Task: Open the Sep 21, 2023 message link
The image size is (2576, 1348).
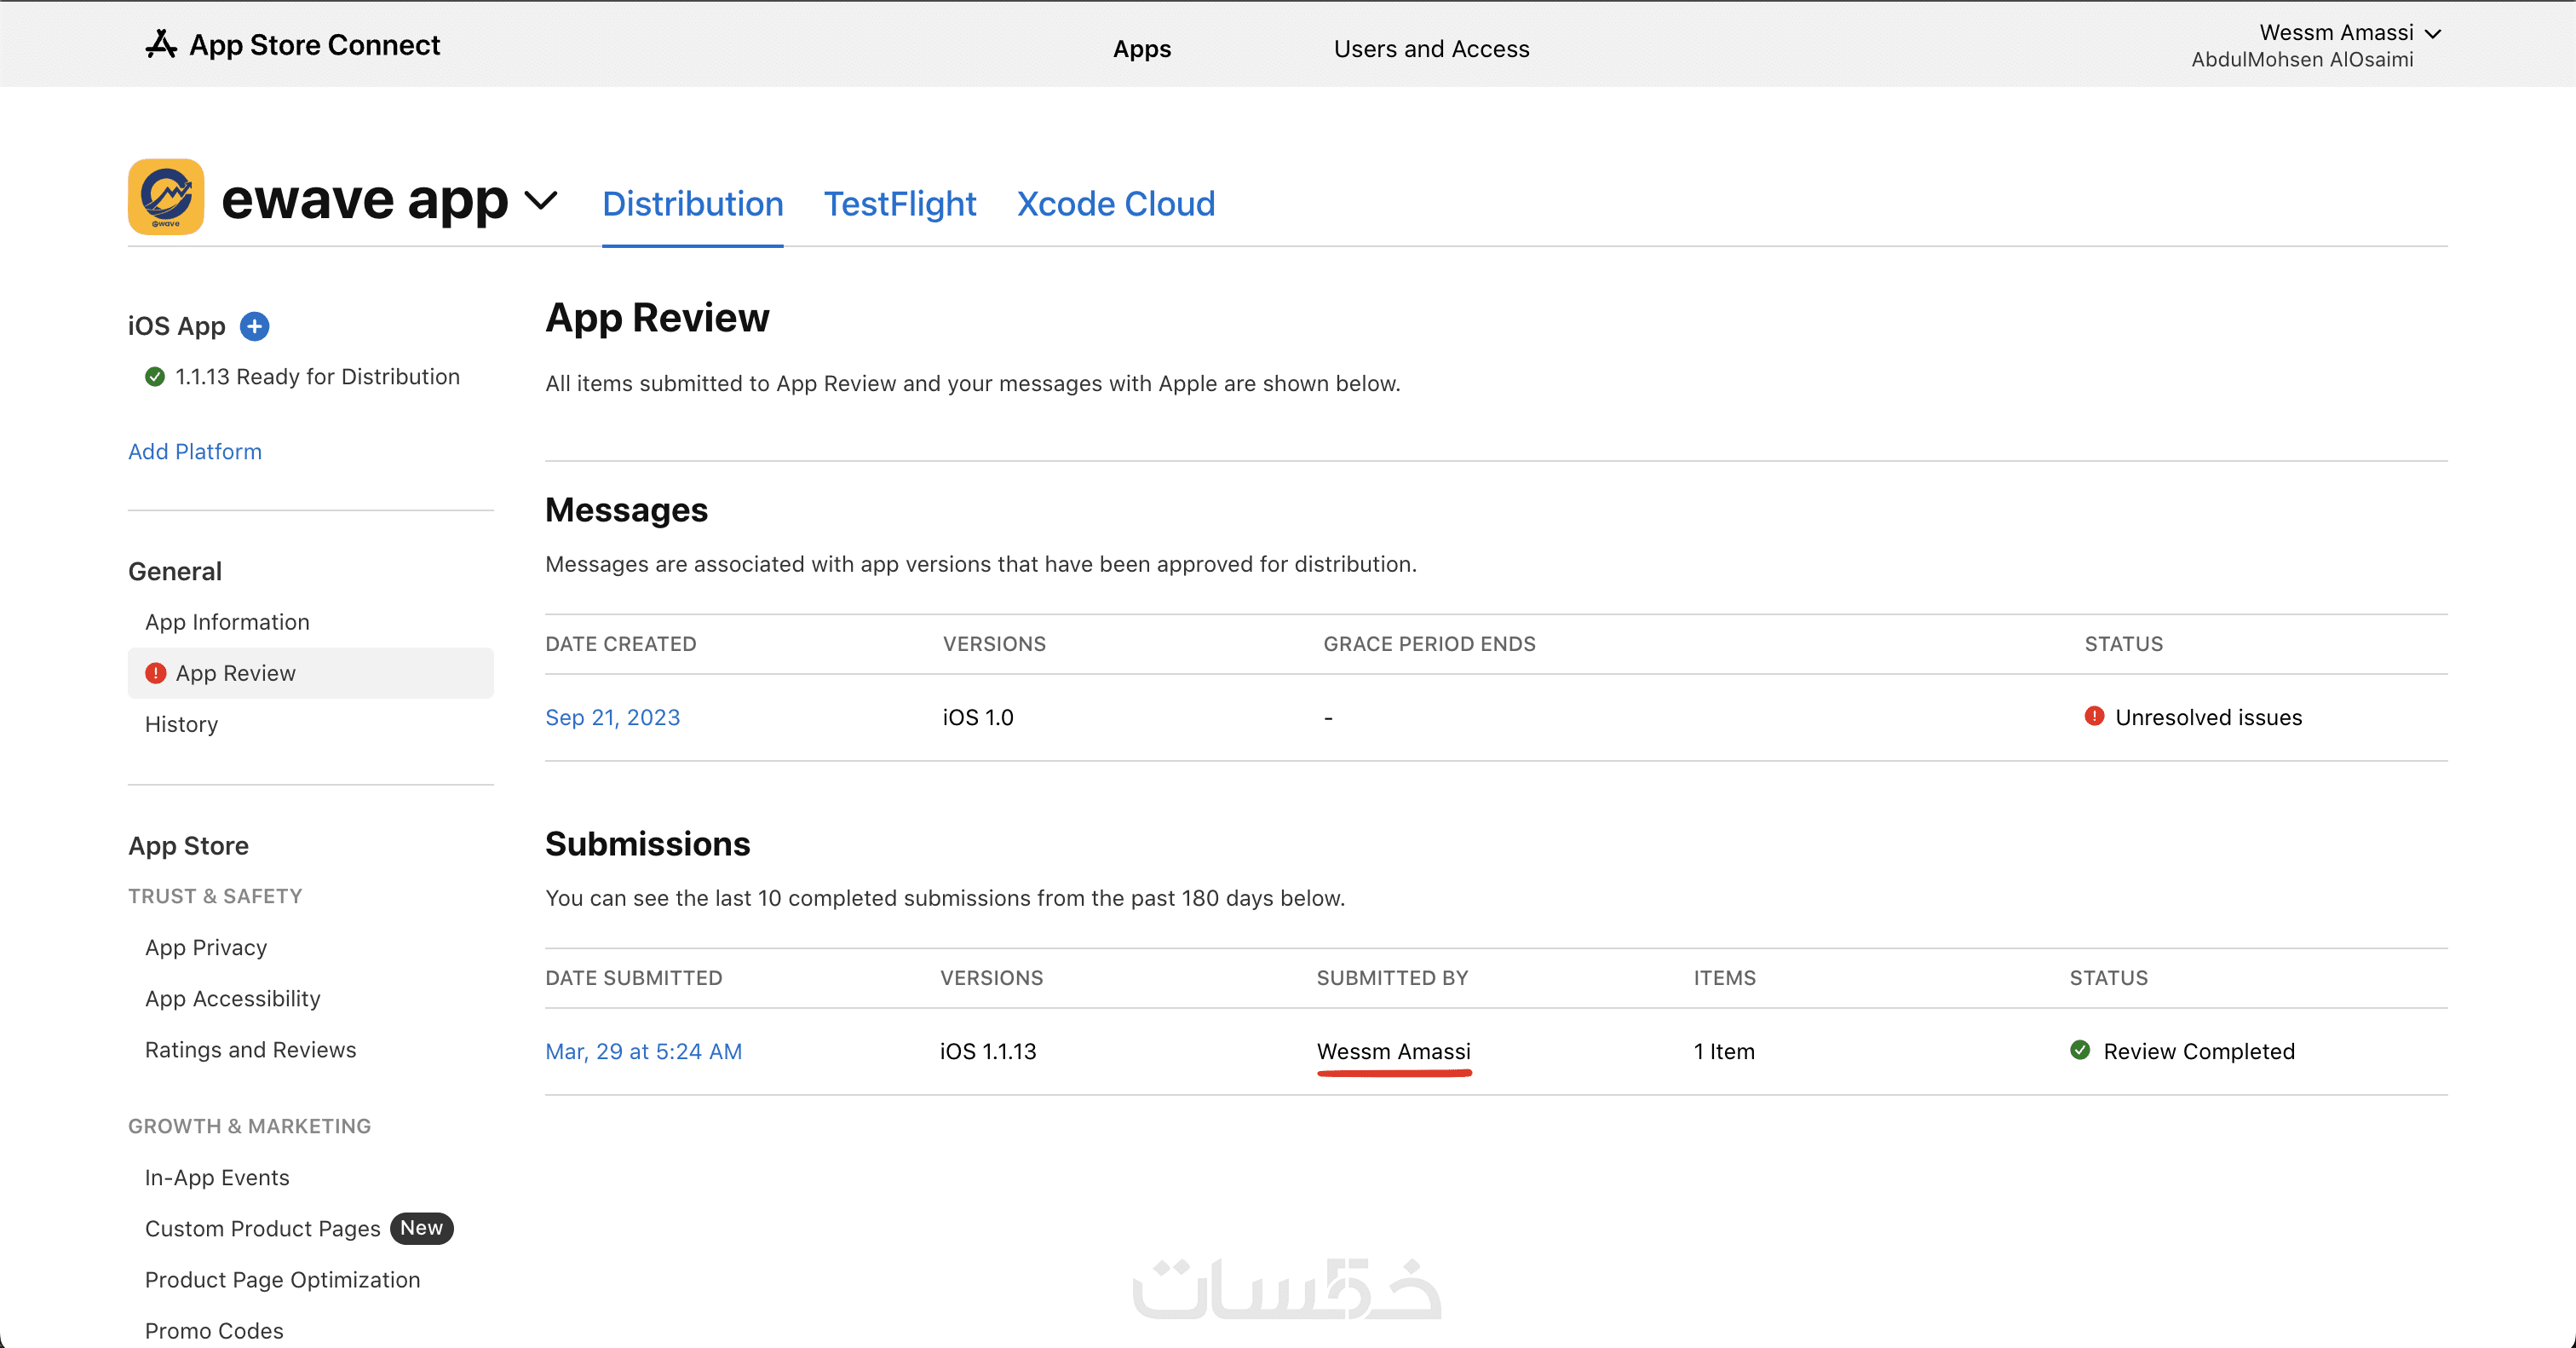Action: tap(612, 717)
